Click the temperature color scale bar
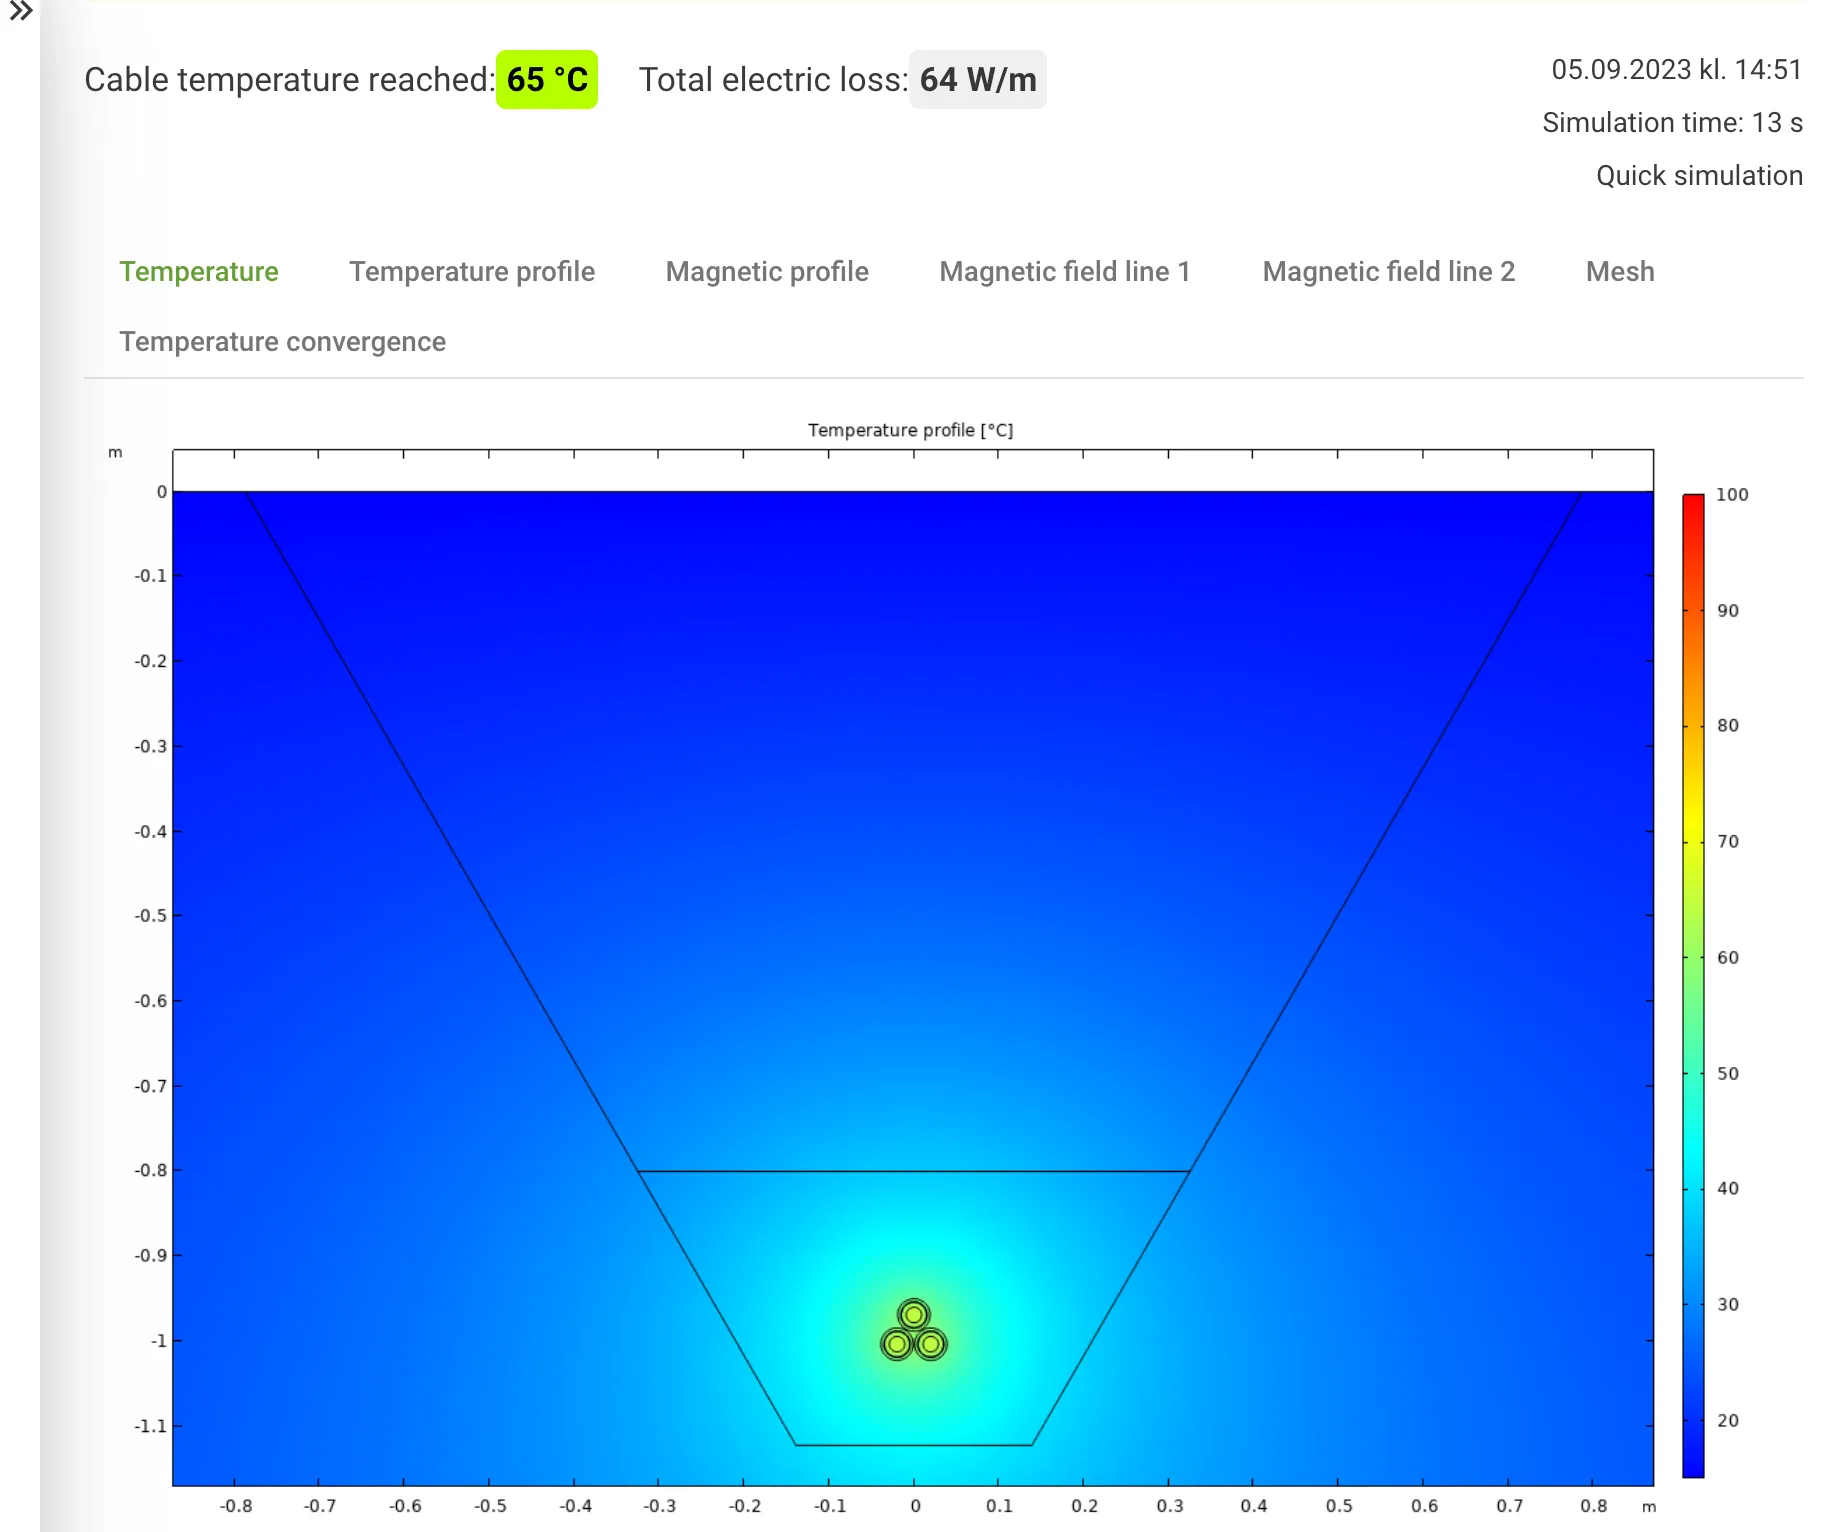Viewport: 1826px width, 1532px height. click(1692, 985)
